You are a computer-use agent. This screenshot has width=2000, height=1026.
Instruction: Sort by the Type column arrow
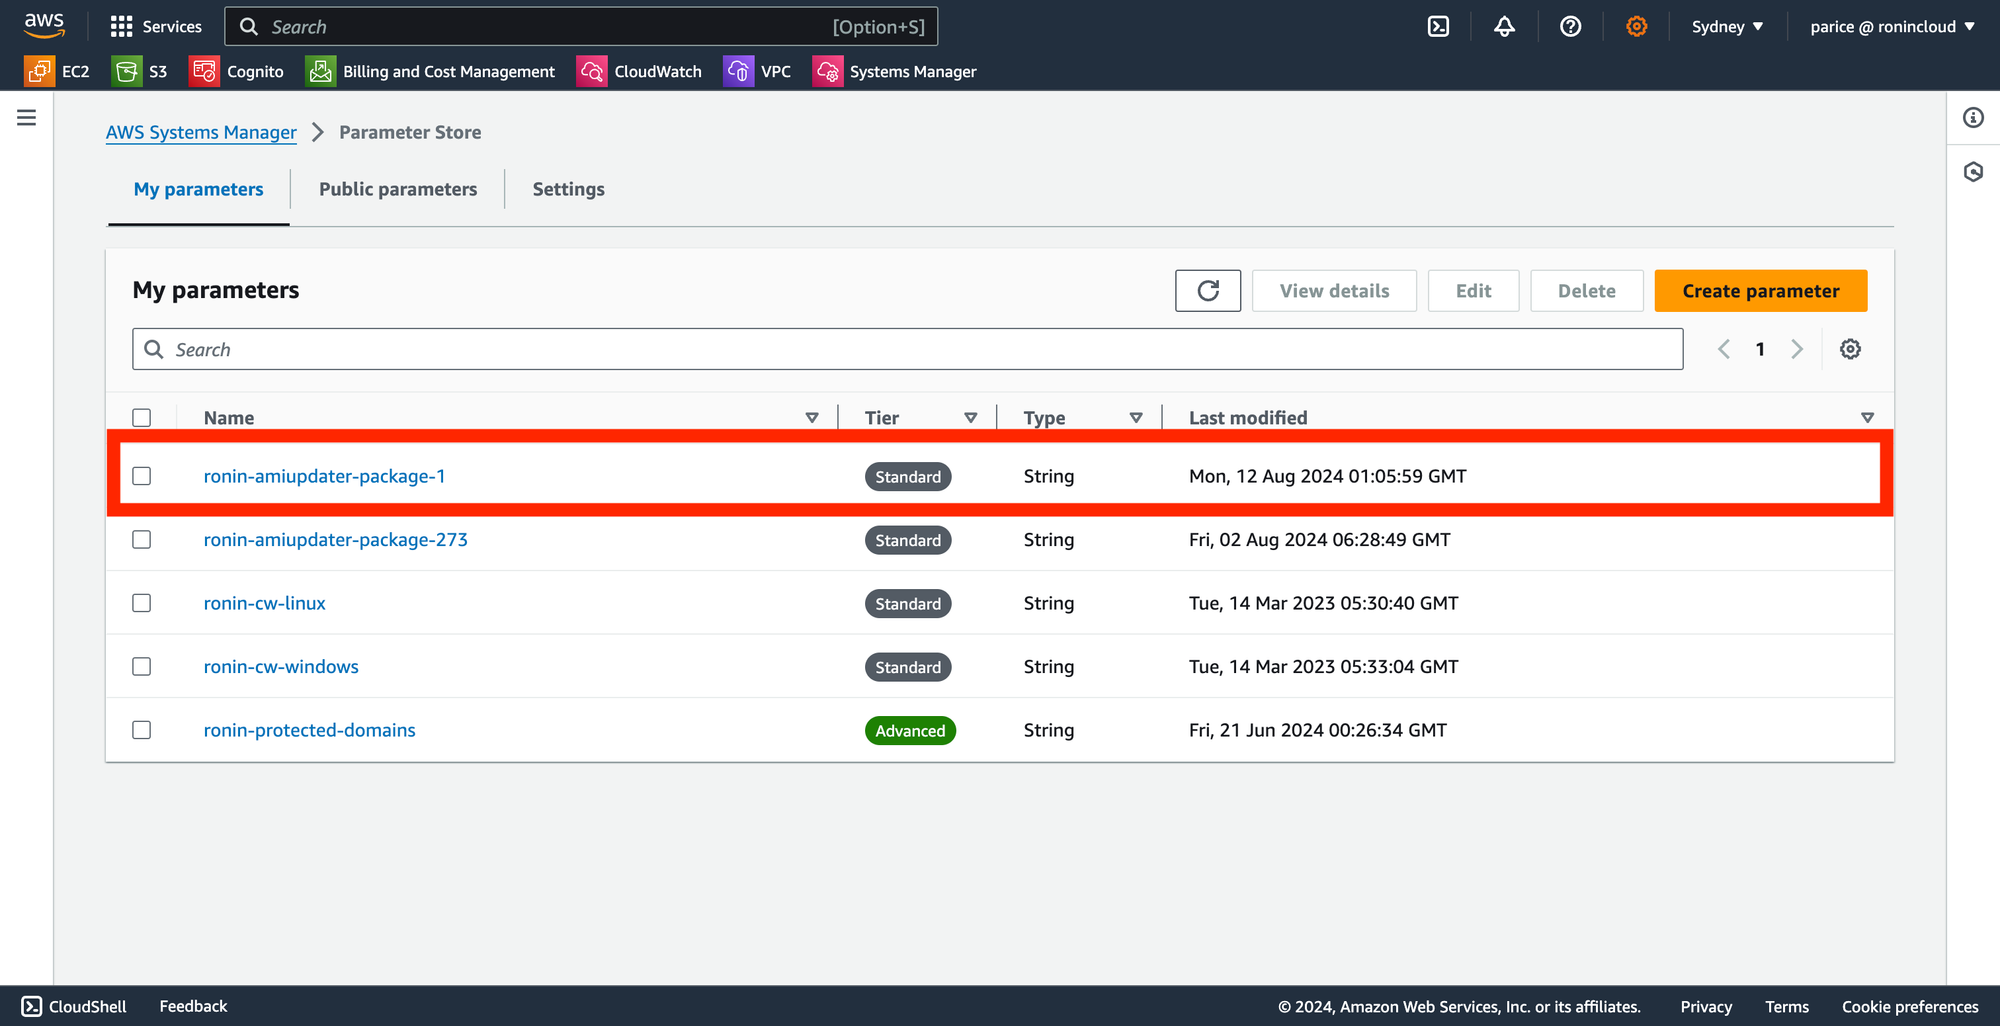click(1136, 418)
